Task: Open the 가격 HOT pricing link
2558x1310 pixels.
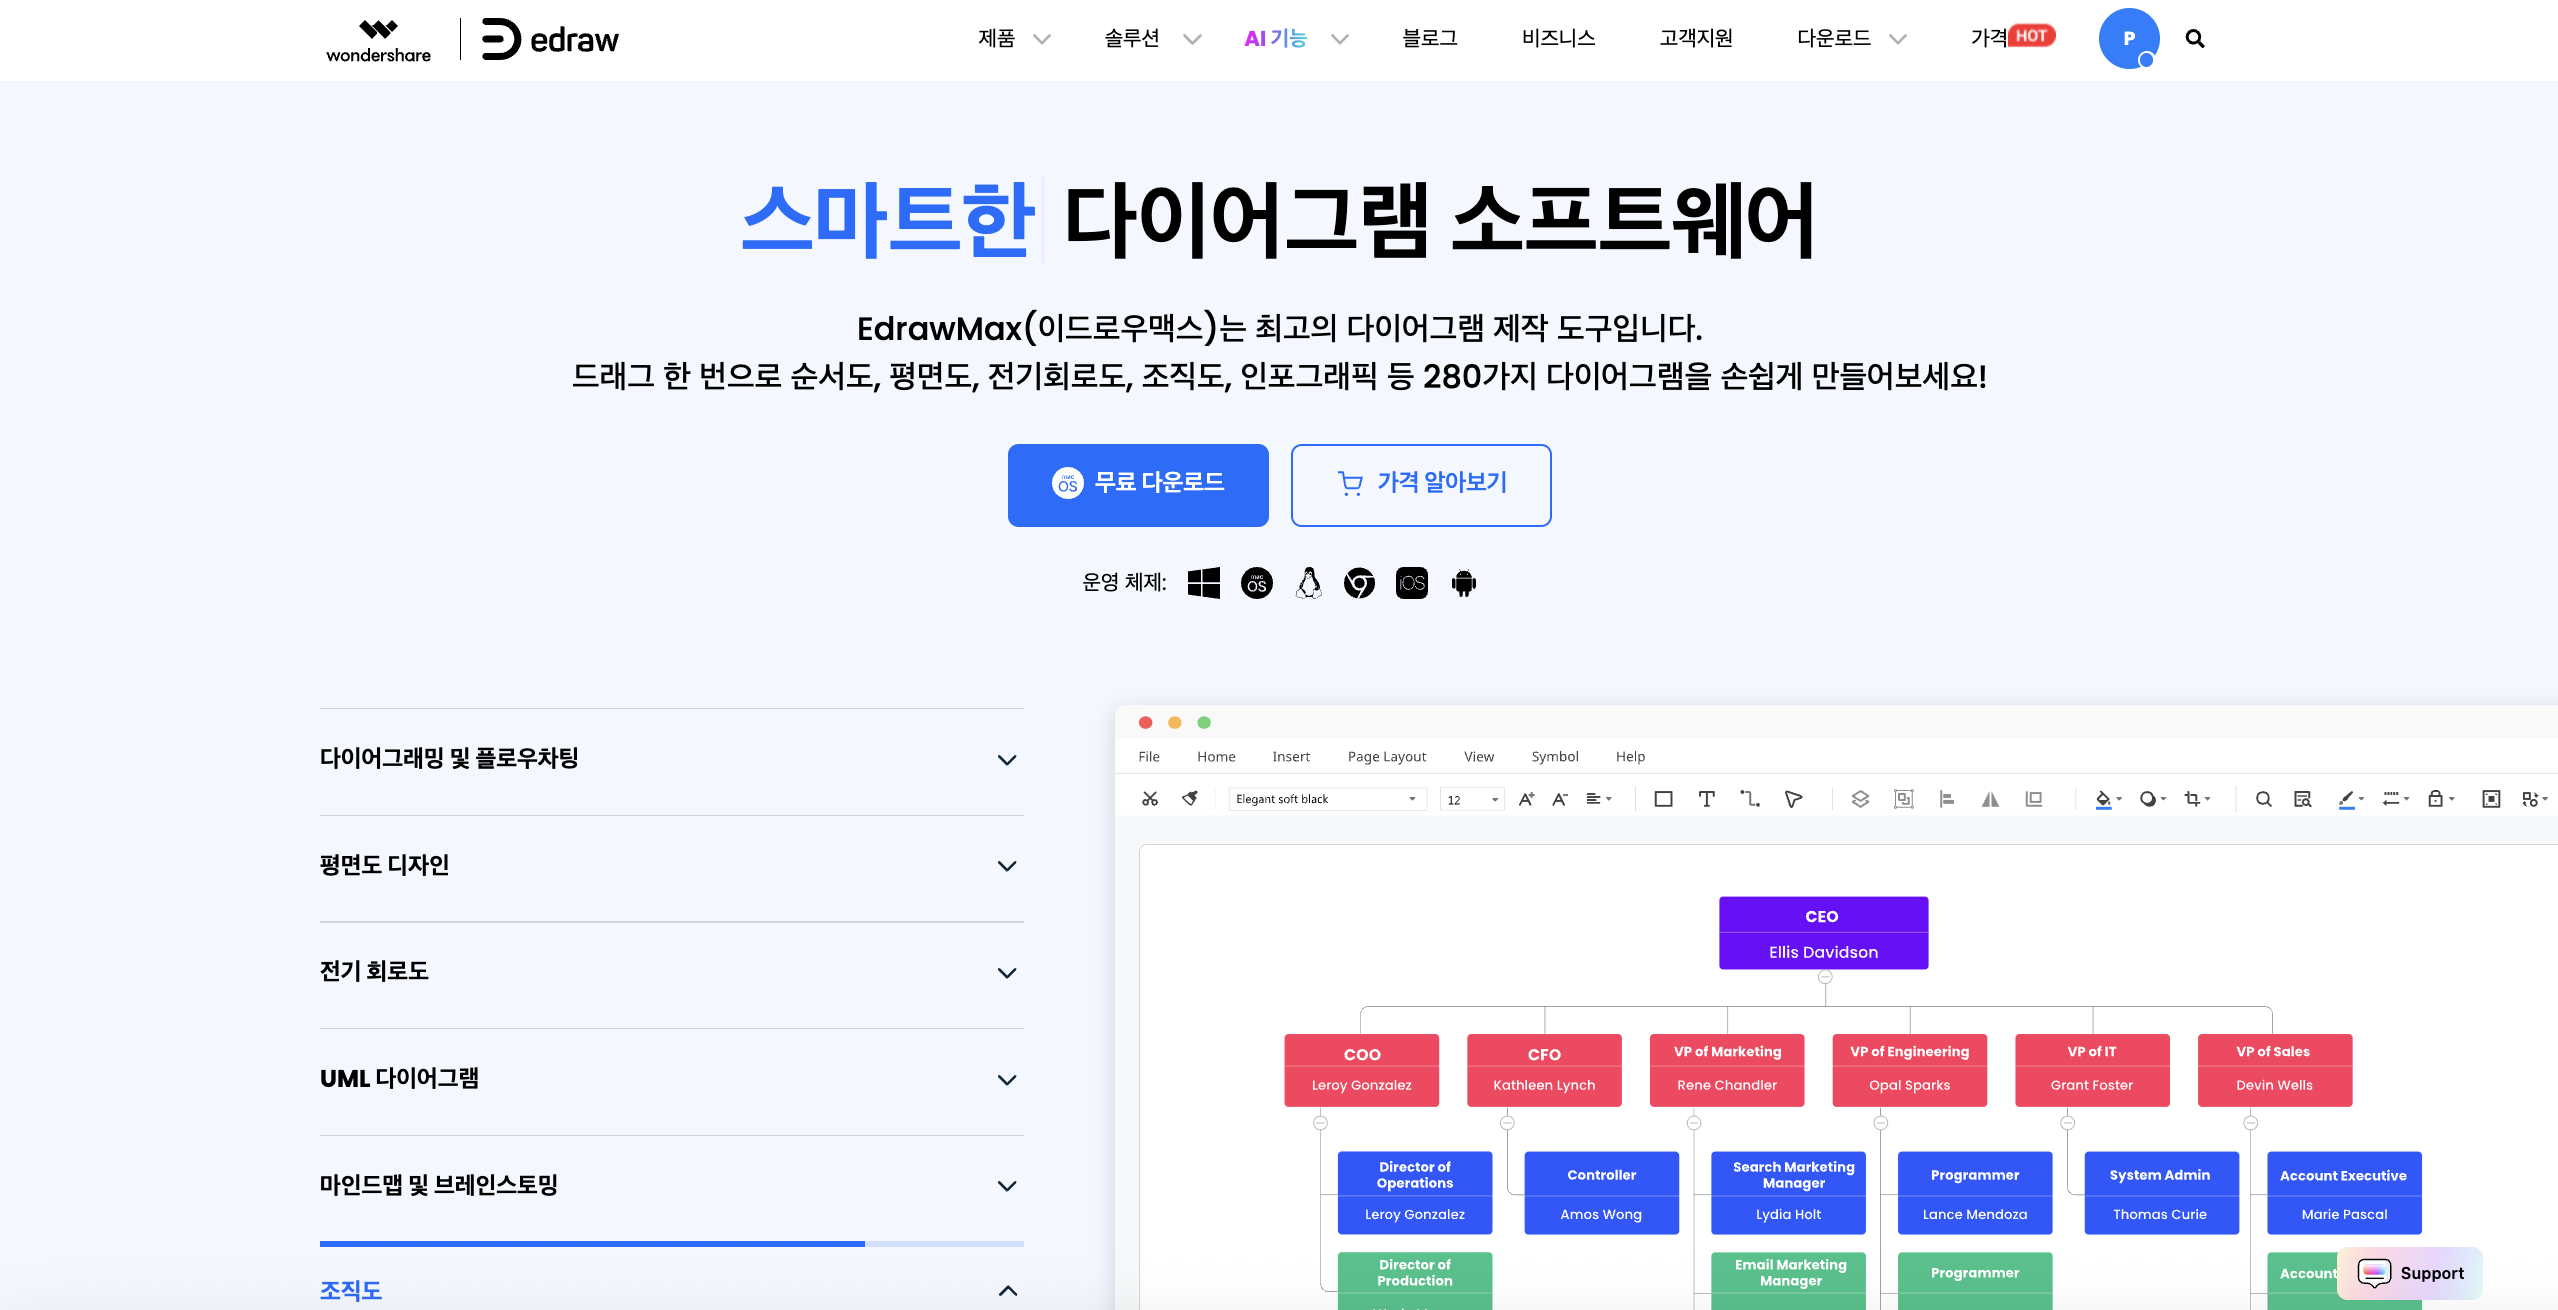Action: [x=2012, y=38]
